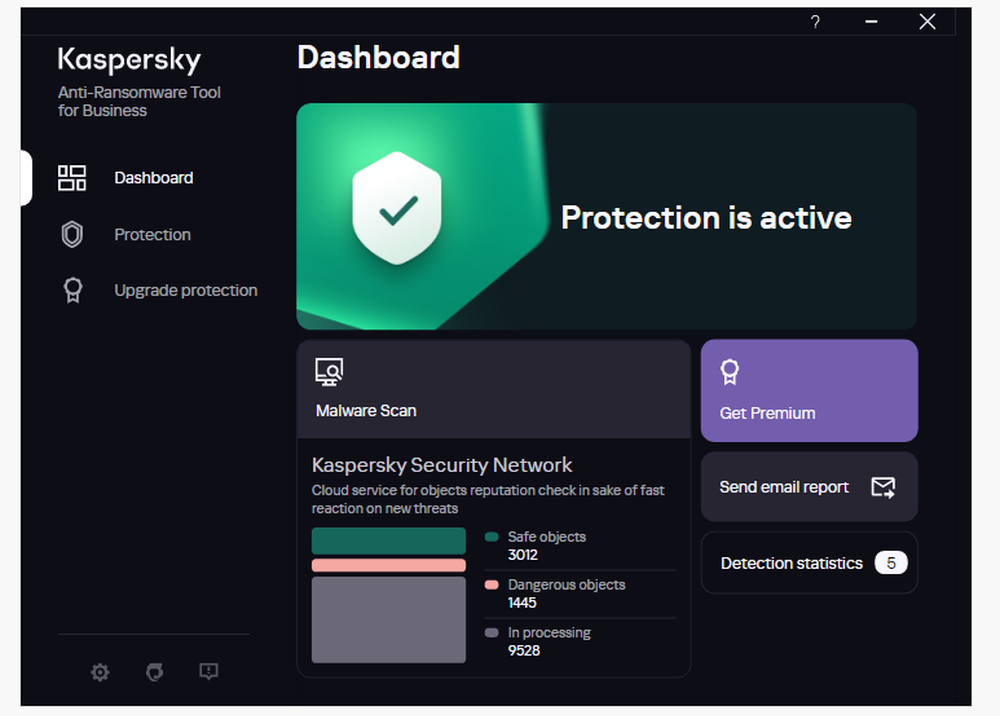Open the Dashboard grid icon in sidebar
The image size is (1000, 716).
pyautogui.click(x=72, y=178)
